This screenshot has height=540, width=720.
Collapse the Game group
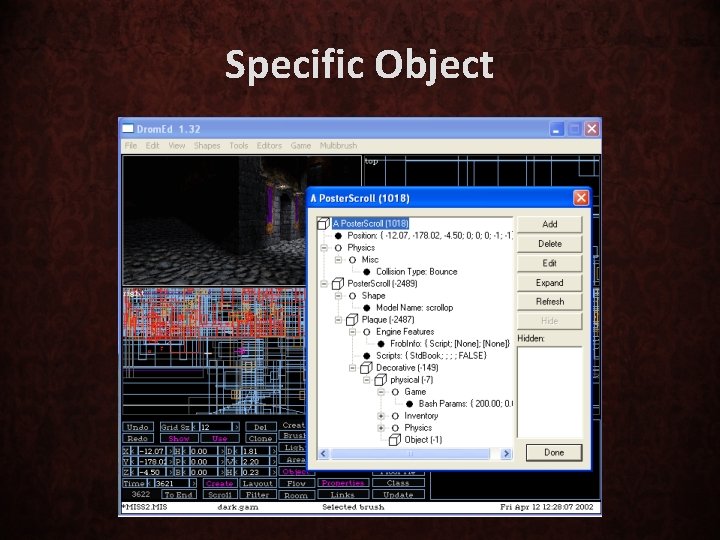pyautogui.click(x=381, y=392)
